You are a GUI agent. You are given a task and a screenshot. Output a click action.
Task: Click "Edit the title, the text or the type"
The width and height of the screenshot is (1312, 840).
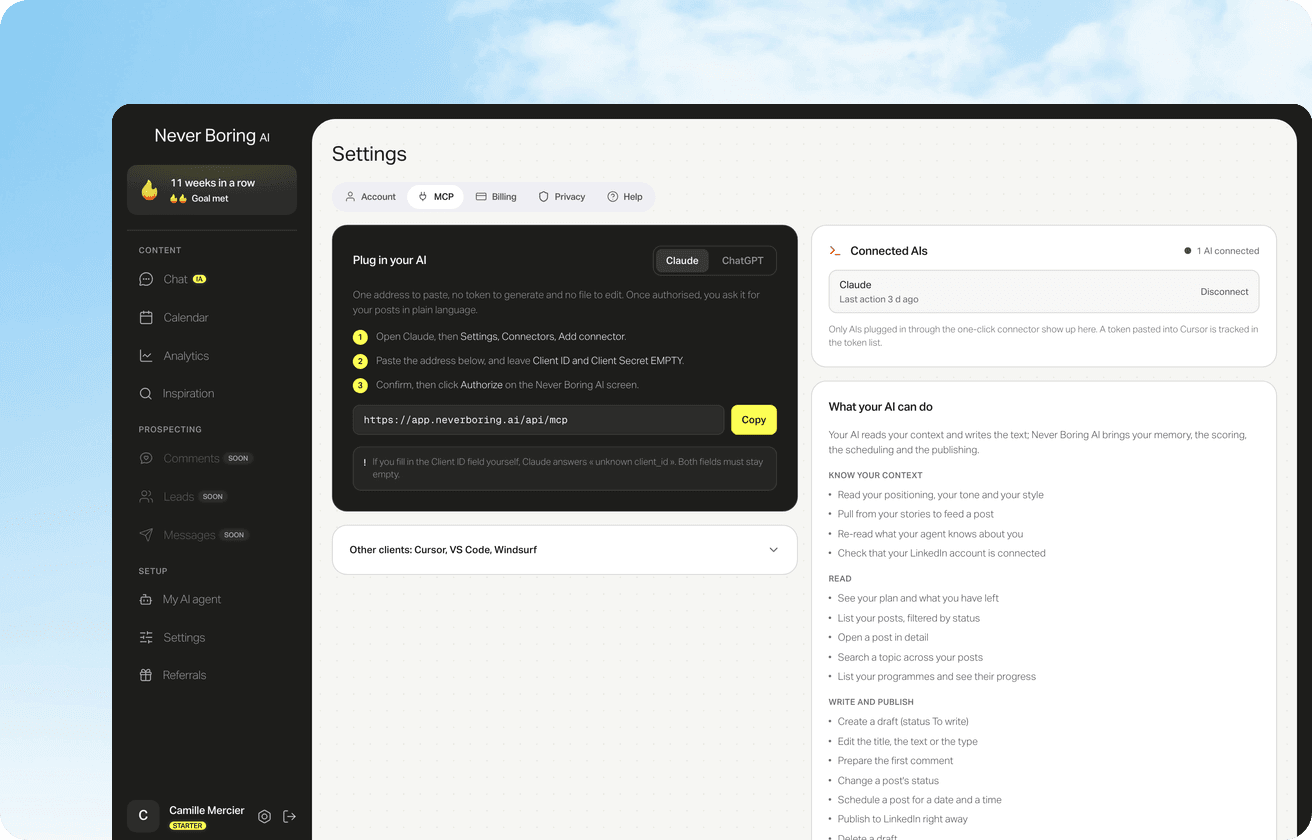click(908, 741)
